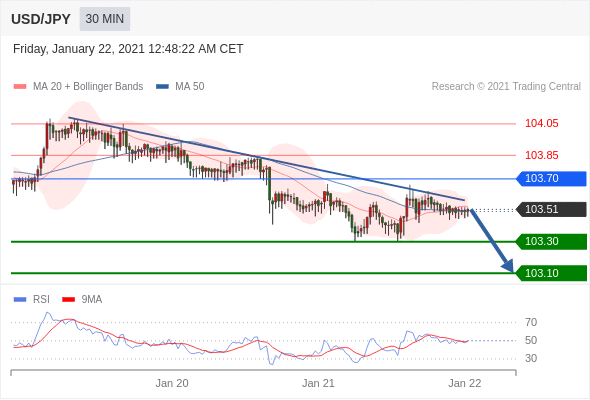The width and height of the screenshot is (590, 400).
Task: Click the 104.05 resistance label
Action: (x=541, y=123)
